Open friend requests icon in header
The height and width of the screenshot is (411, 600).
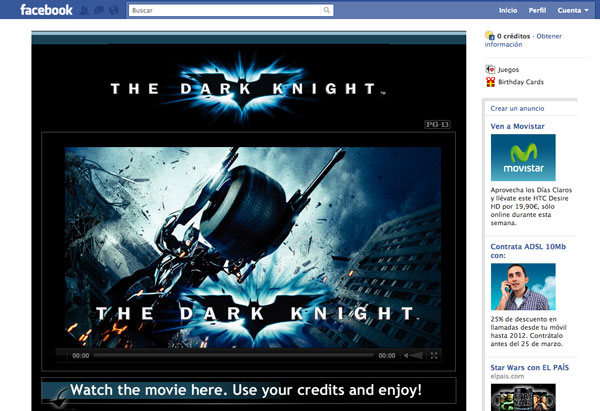(85, 10)
